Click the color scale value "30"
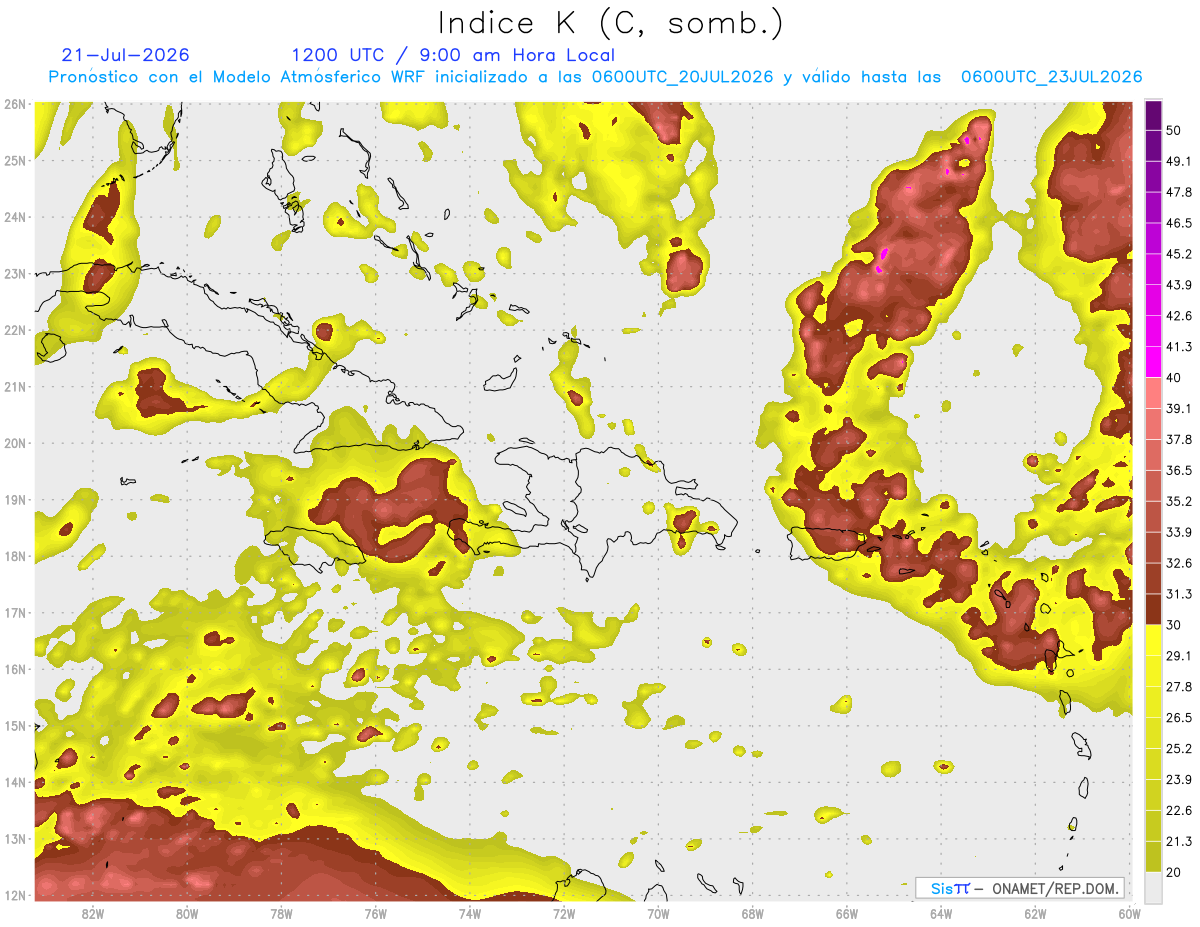Screen dimensions: 1200x927 pyautogui.click(x=1175, y=625)
